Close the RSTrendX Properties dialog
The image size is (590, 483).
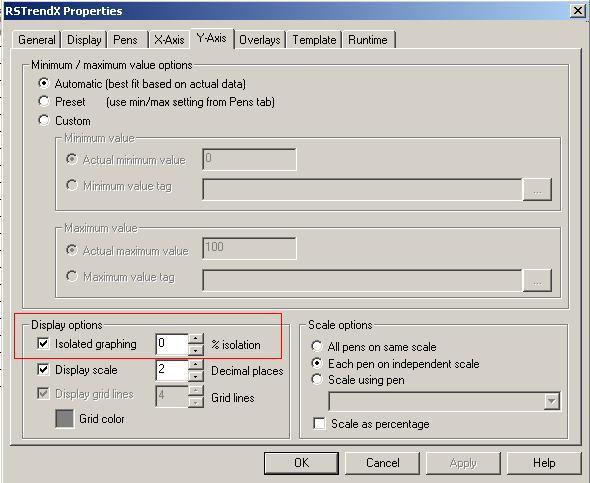click(577, 11)
